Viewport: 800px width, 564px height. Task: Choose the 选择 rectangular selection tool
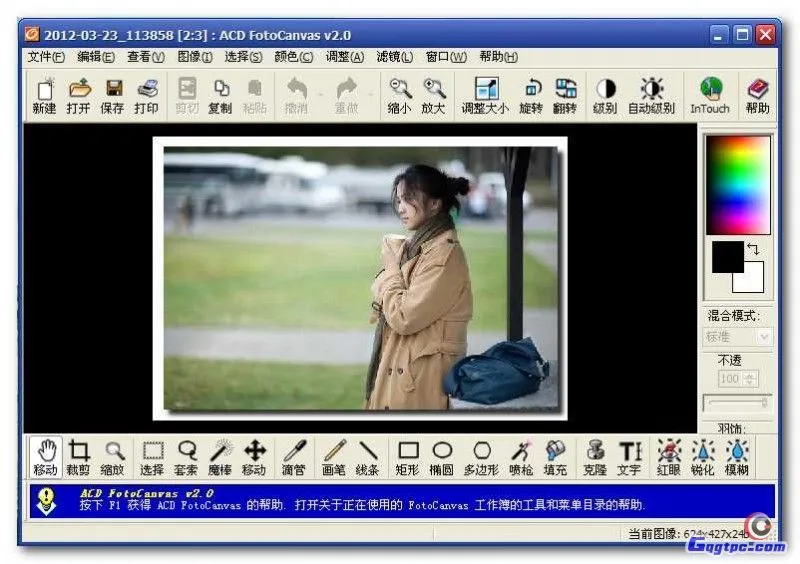(x=152, y=457)
